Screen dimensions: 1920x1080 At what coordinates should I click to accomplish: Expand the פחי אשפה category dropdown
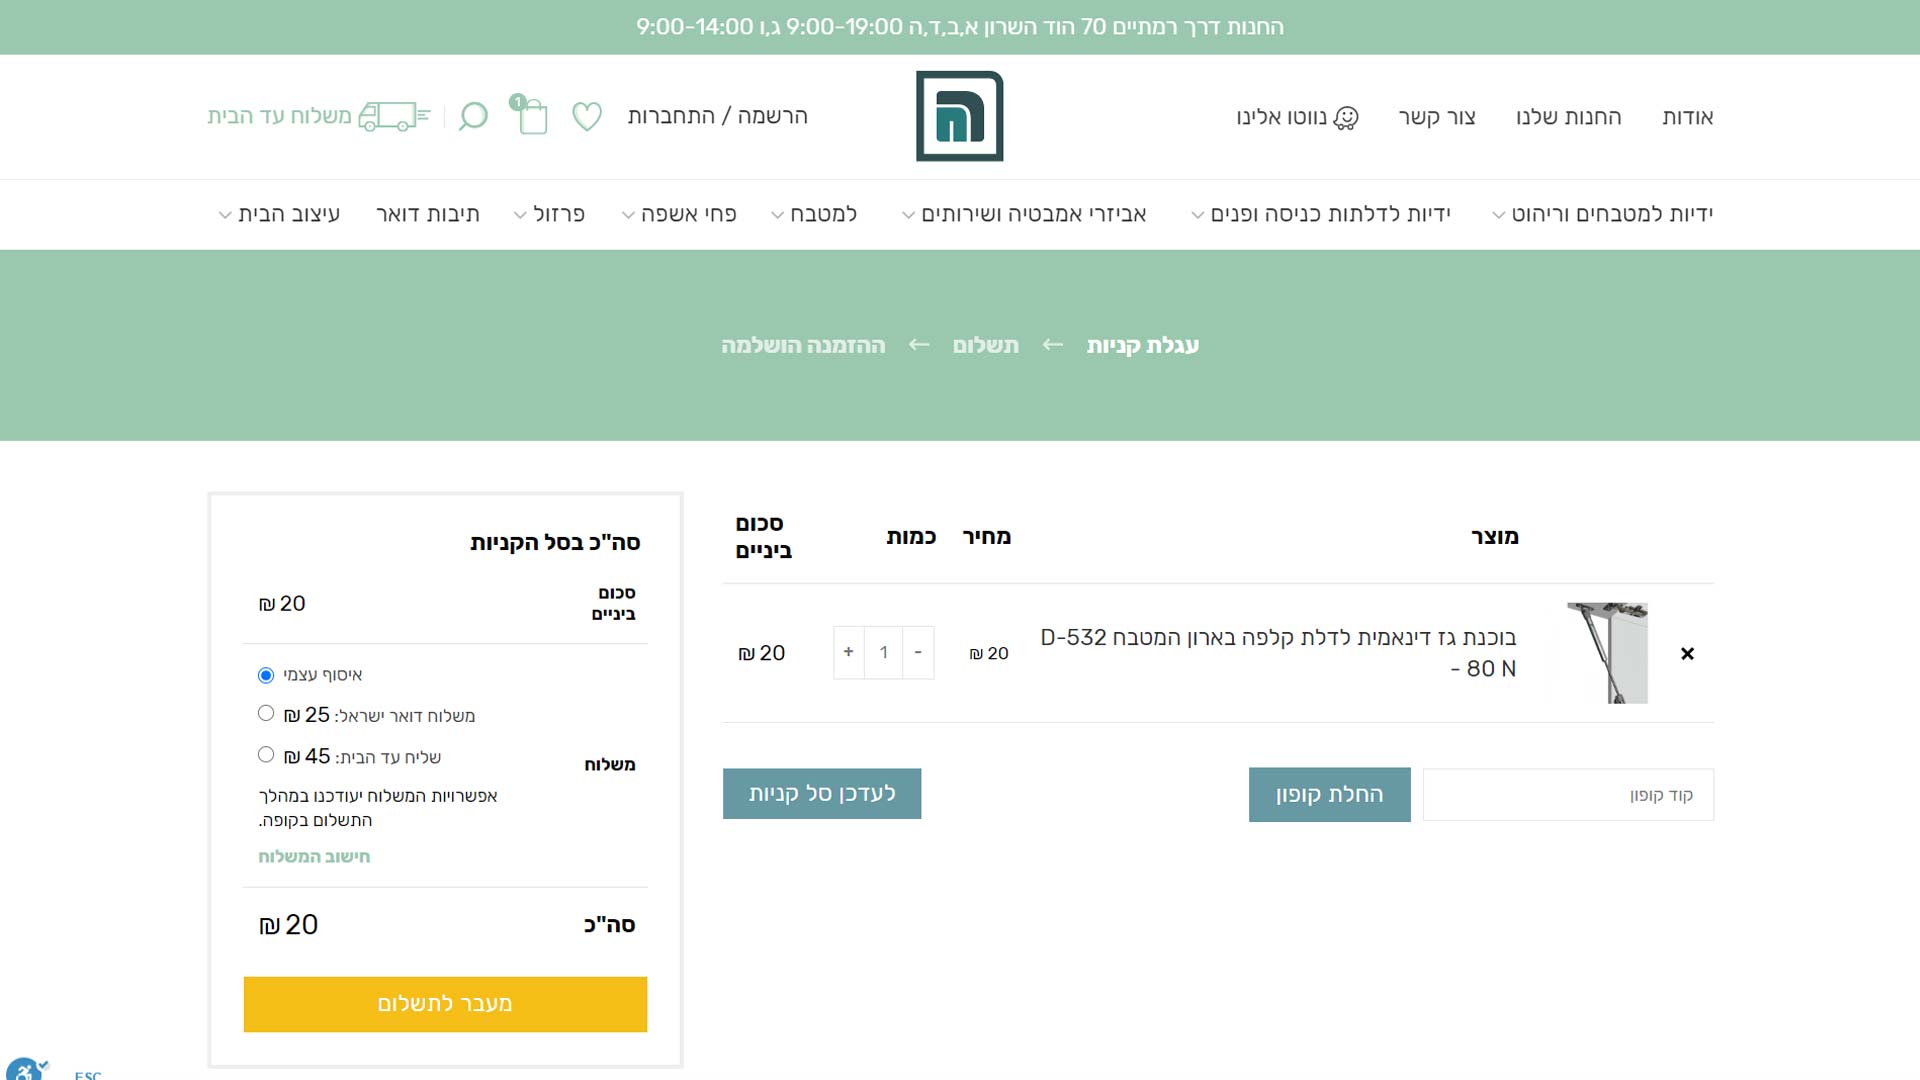pos(679,214)
